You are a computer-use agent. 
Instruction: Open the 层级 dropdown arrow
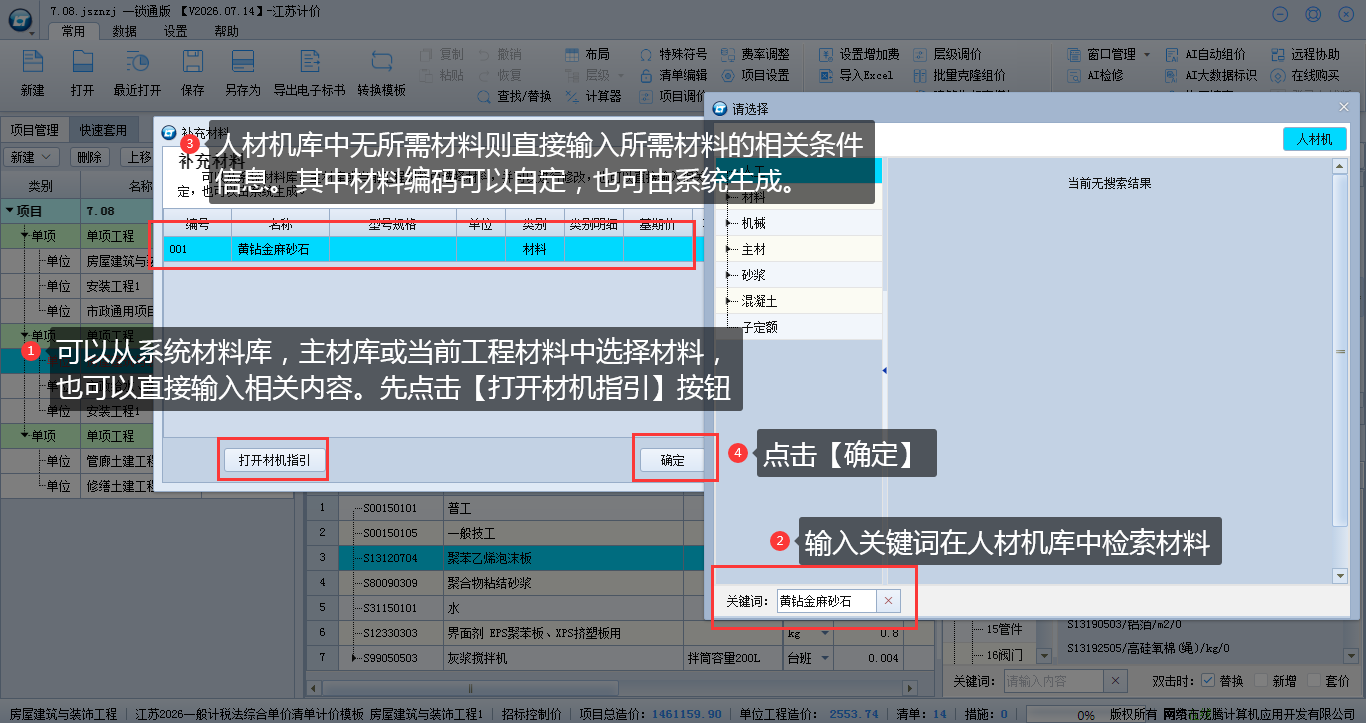tap(621, 75)
